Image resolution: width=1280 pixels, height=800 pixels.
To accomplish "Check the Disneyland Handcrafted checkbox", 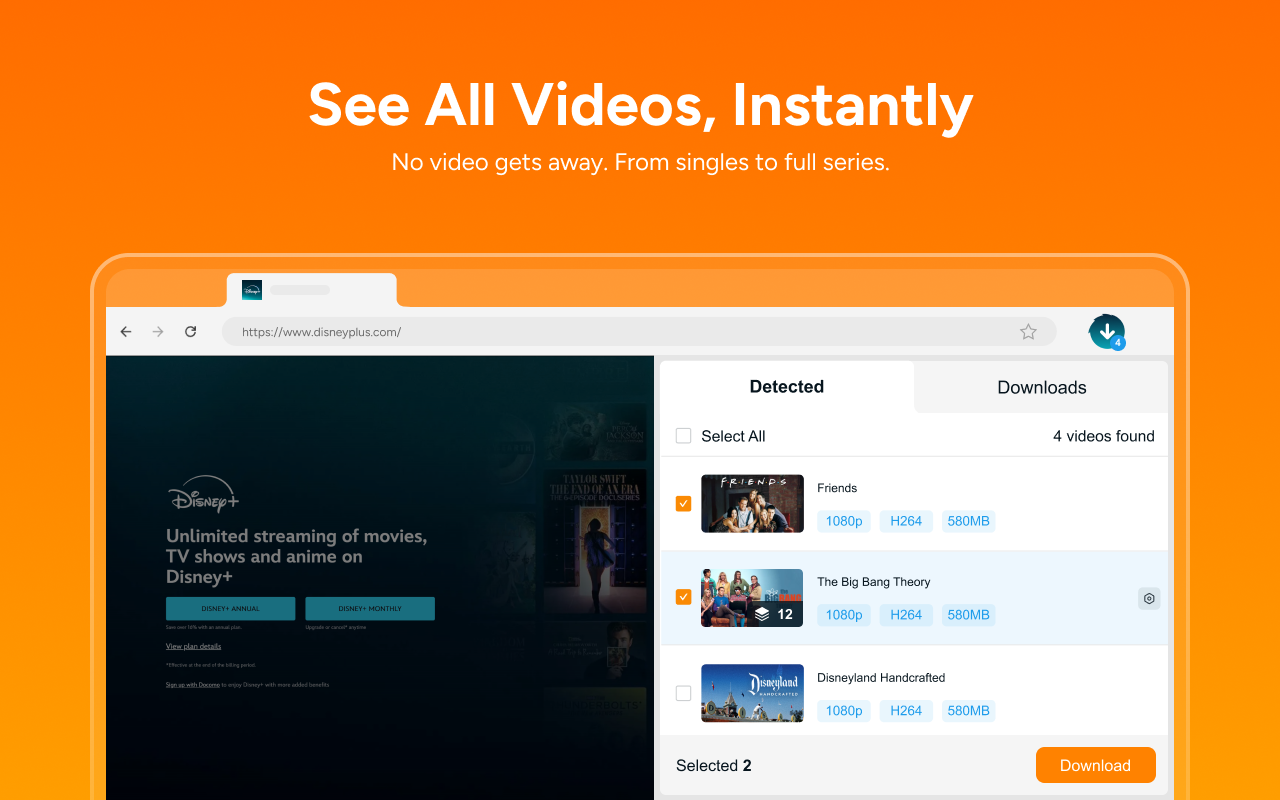I will tap(684, 693).
